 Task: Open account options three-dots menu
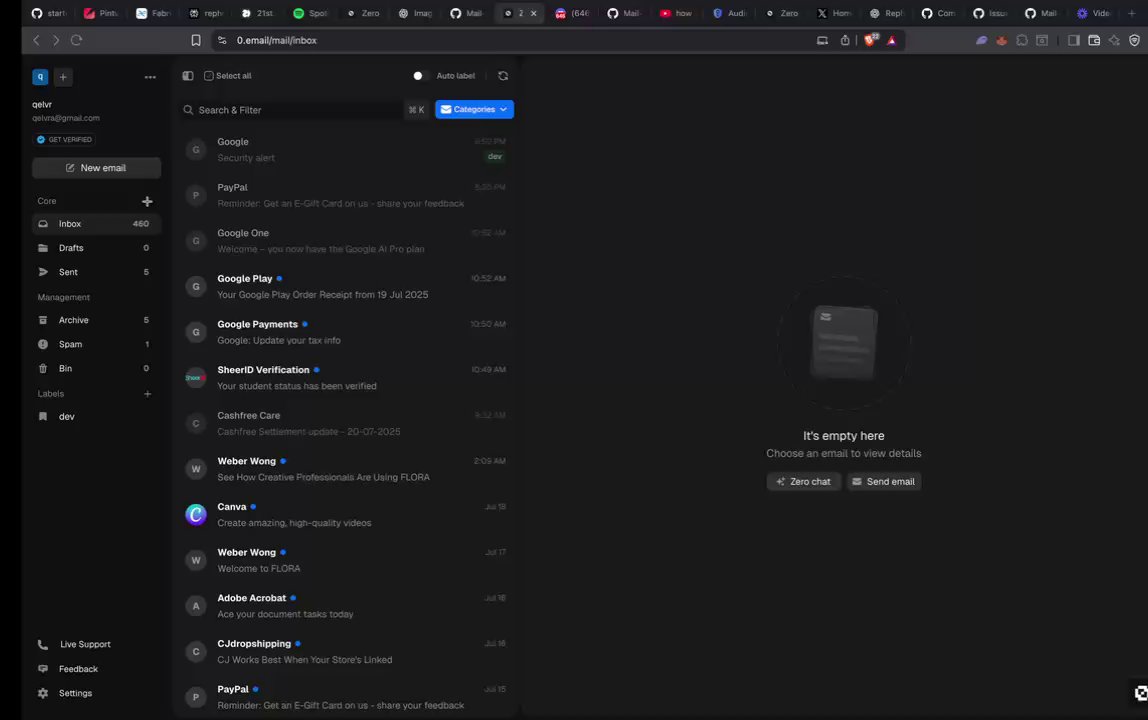150,77
